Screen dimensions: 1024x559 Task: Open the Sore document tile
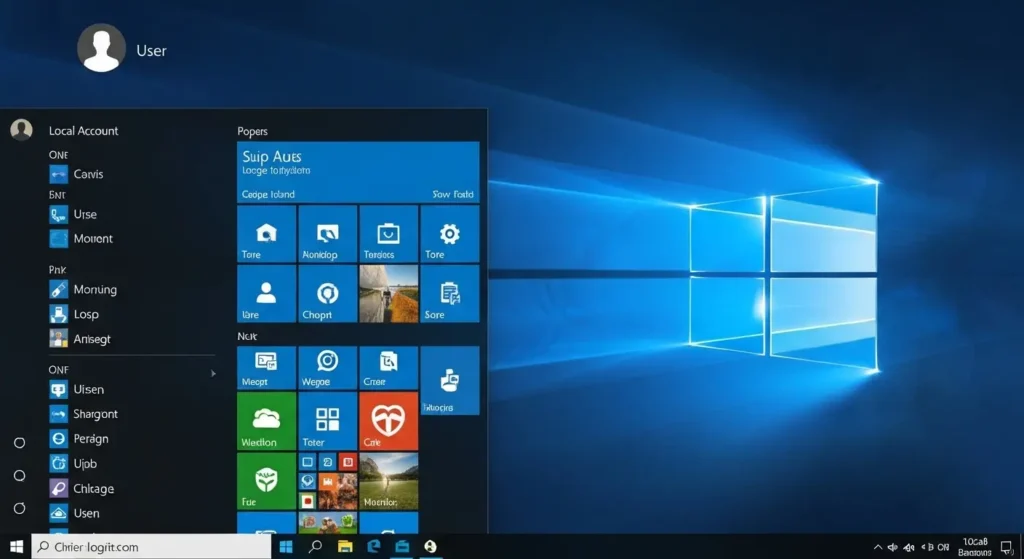(450, 294)
